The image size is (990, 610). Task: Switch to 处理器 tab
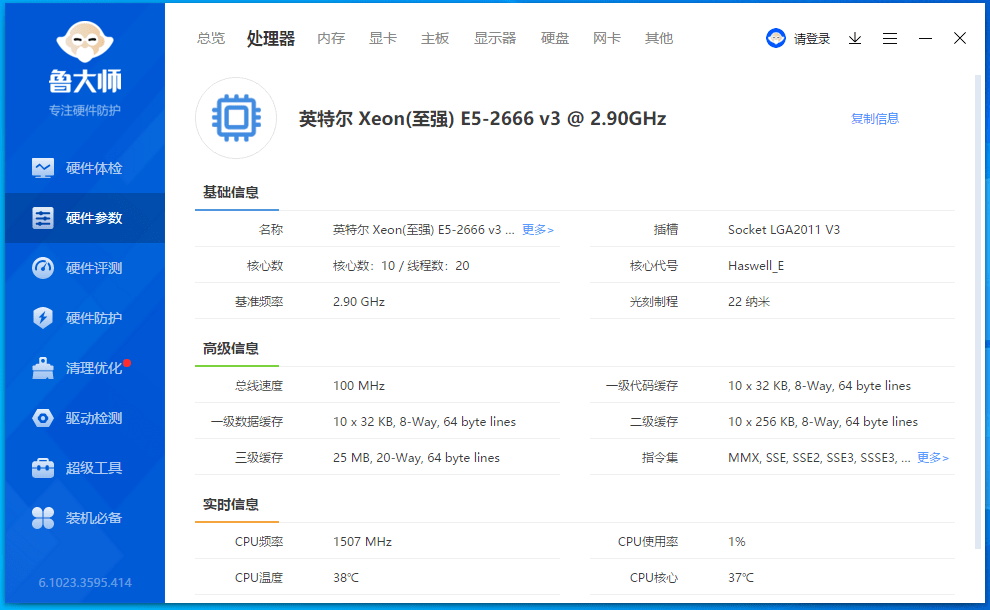tap(271, 39)
